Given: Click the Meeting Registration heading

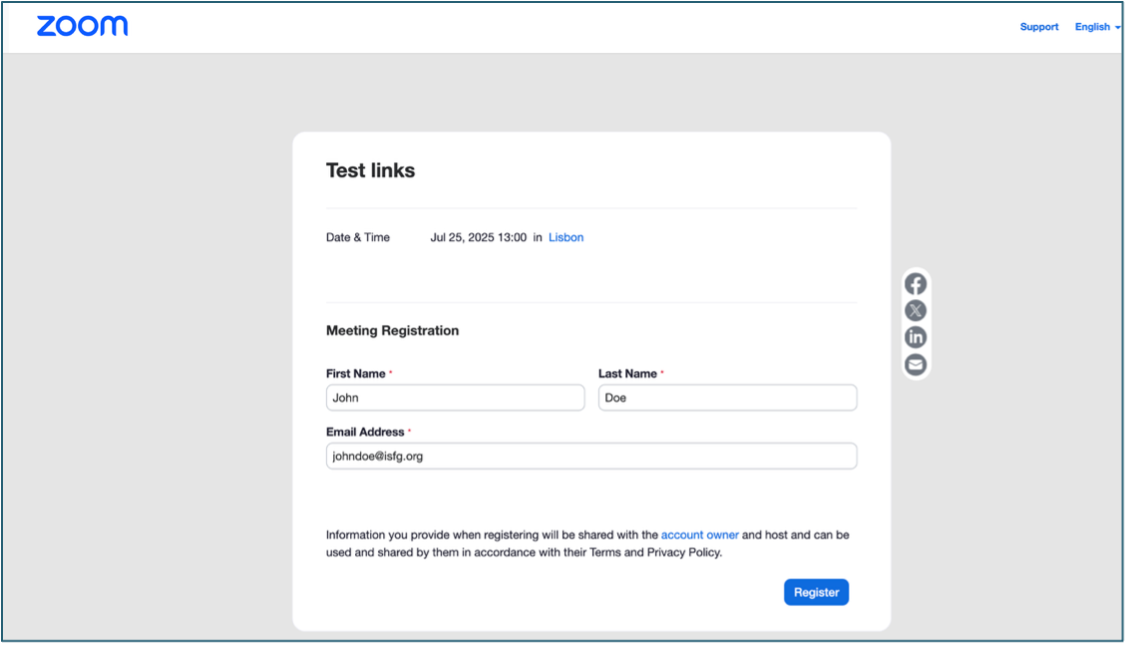Looking at the screenshot, I should 392,330.
